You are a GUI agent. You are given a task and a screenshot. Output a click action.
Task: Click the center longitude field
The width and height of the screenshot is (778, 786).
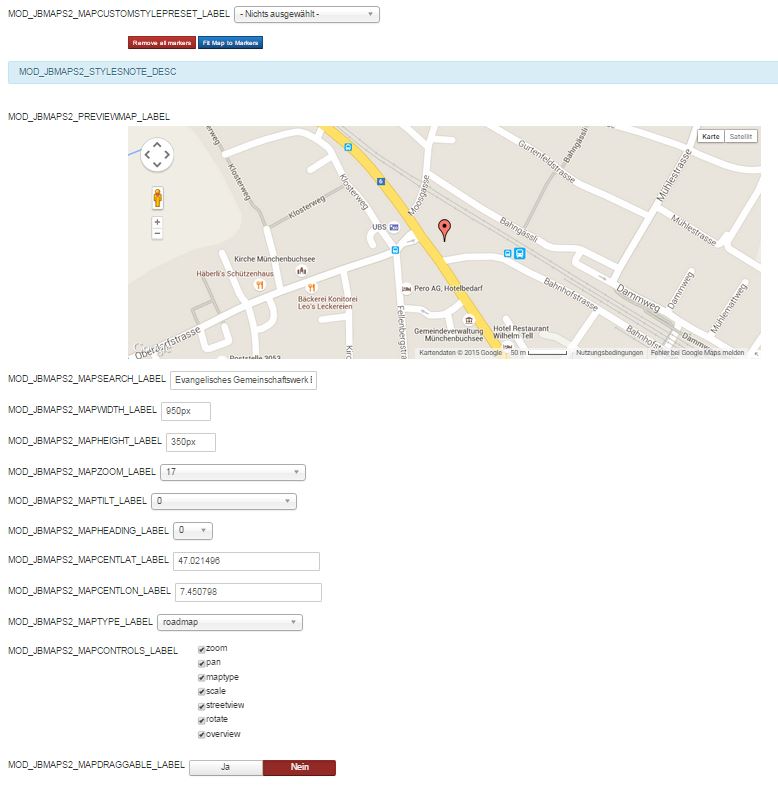tap(248, 593)
